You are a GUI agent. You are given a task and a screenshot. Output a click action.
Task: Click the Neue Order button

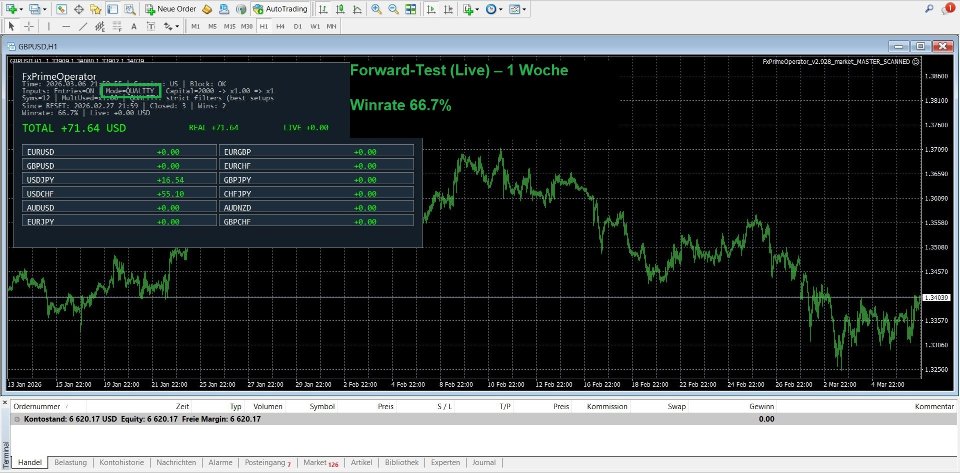click(171, 9)
